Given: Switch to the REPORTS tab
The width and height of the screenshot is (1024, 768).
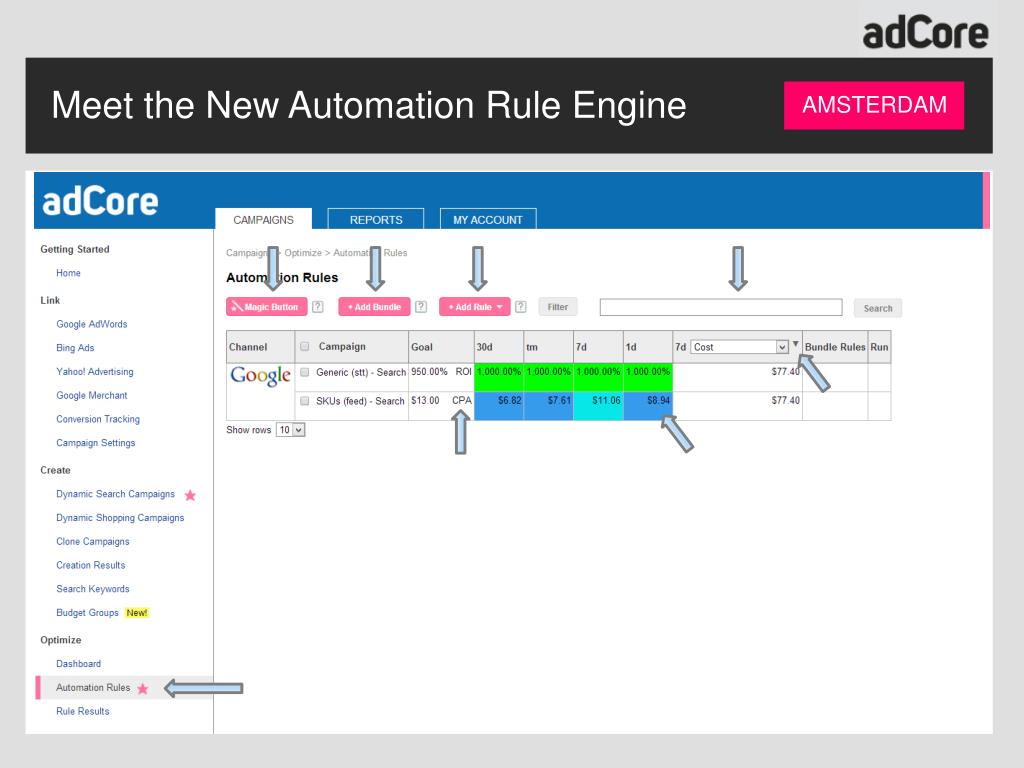Looking at the screenshot, I should [x=376, y=219].
